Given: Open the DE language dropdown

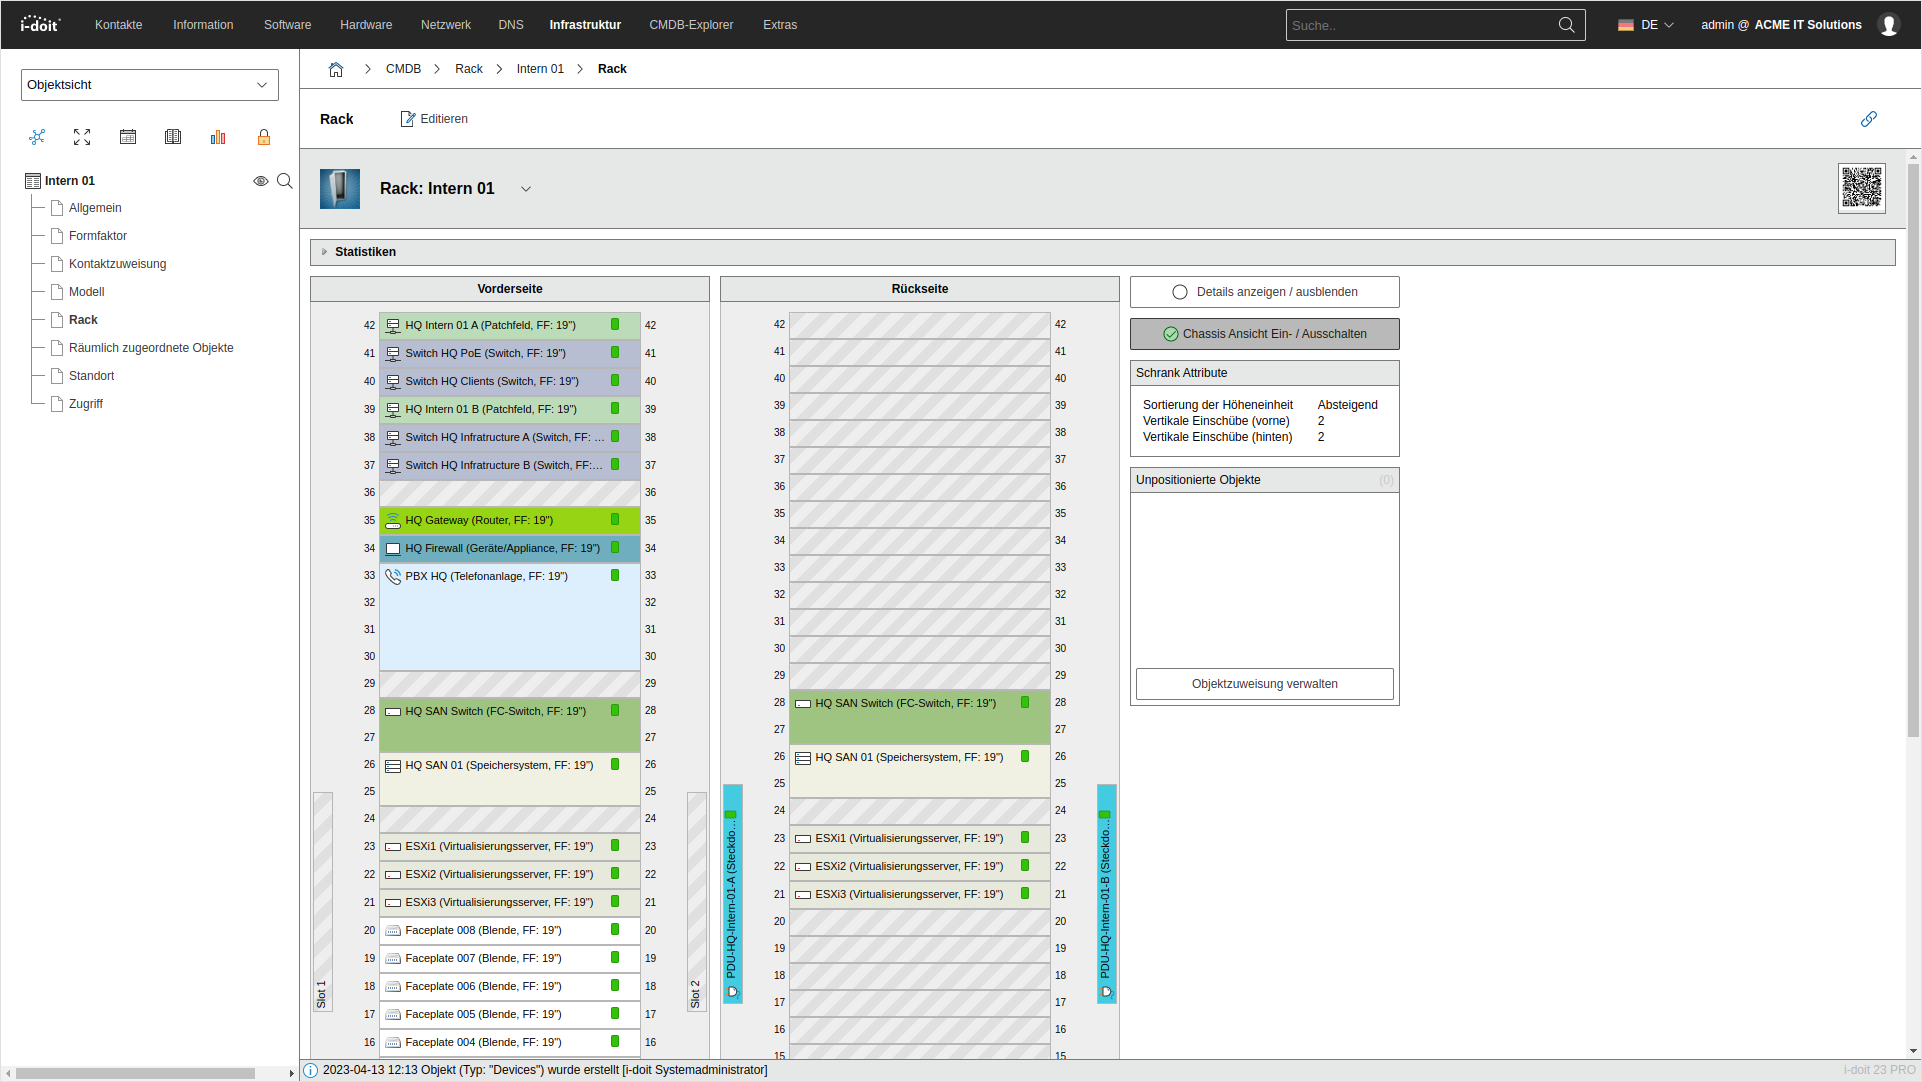Looking at the screenshot, I should [x=1646, y=25].
